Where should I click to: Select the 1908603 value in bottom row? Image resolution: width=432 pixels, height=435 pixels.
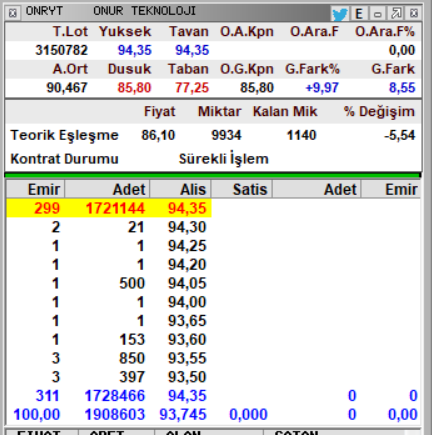pos(115,414)
